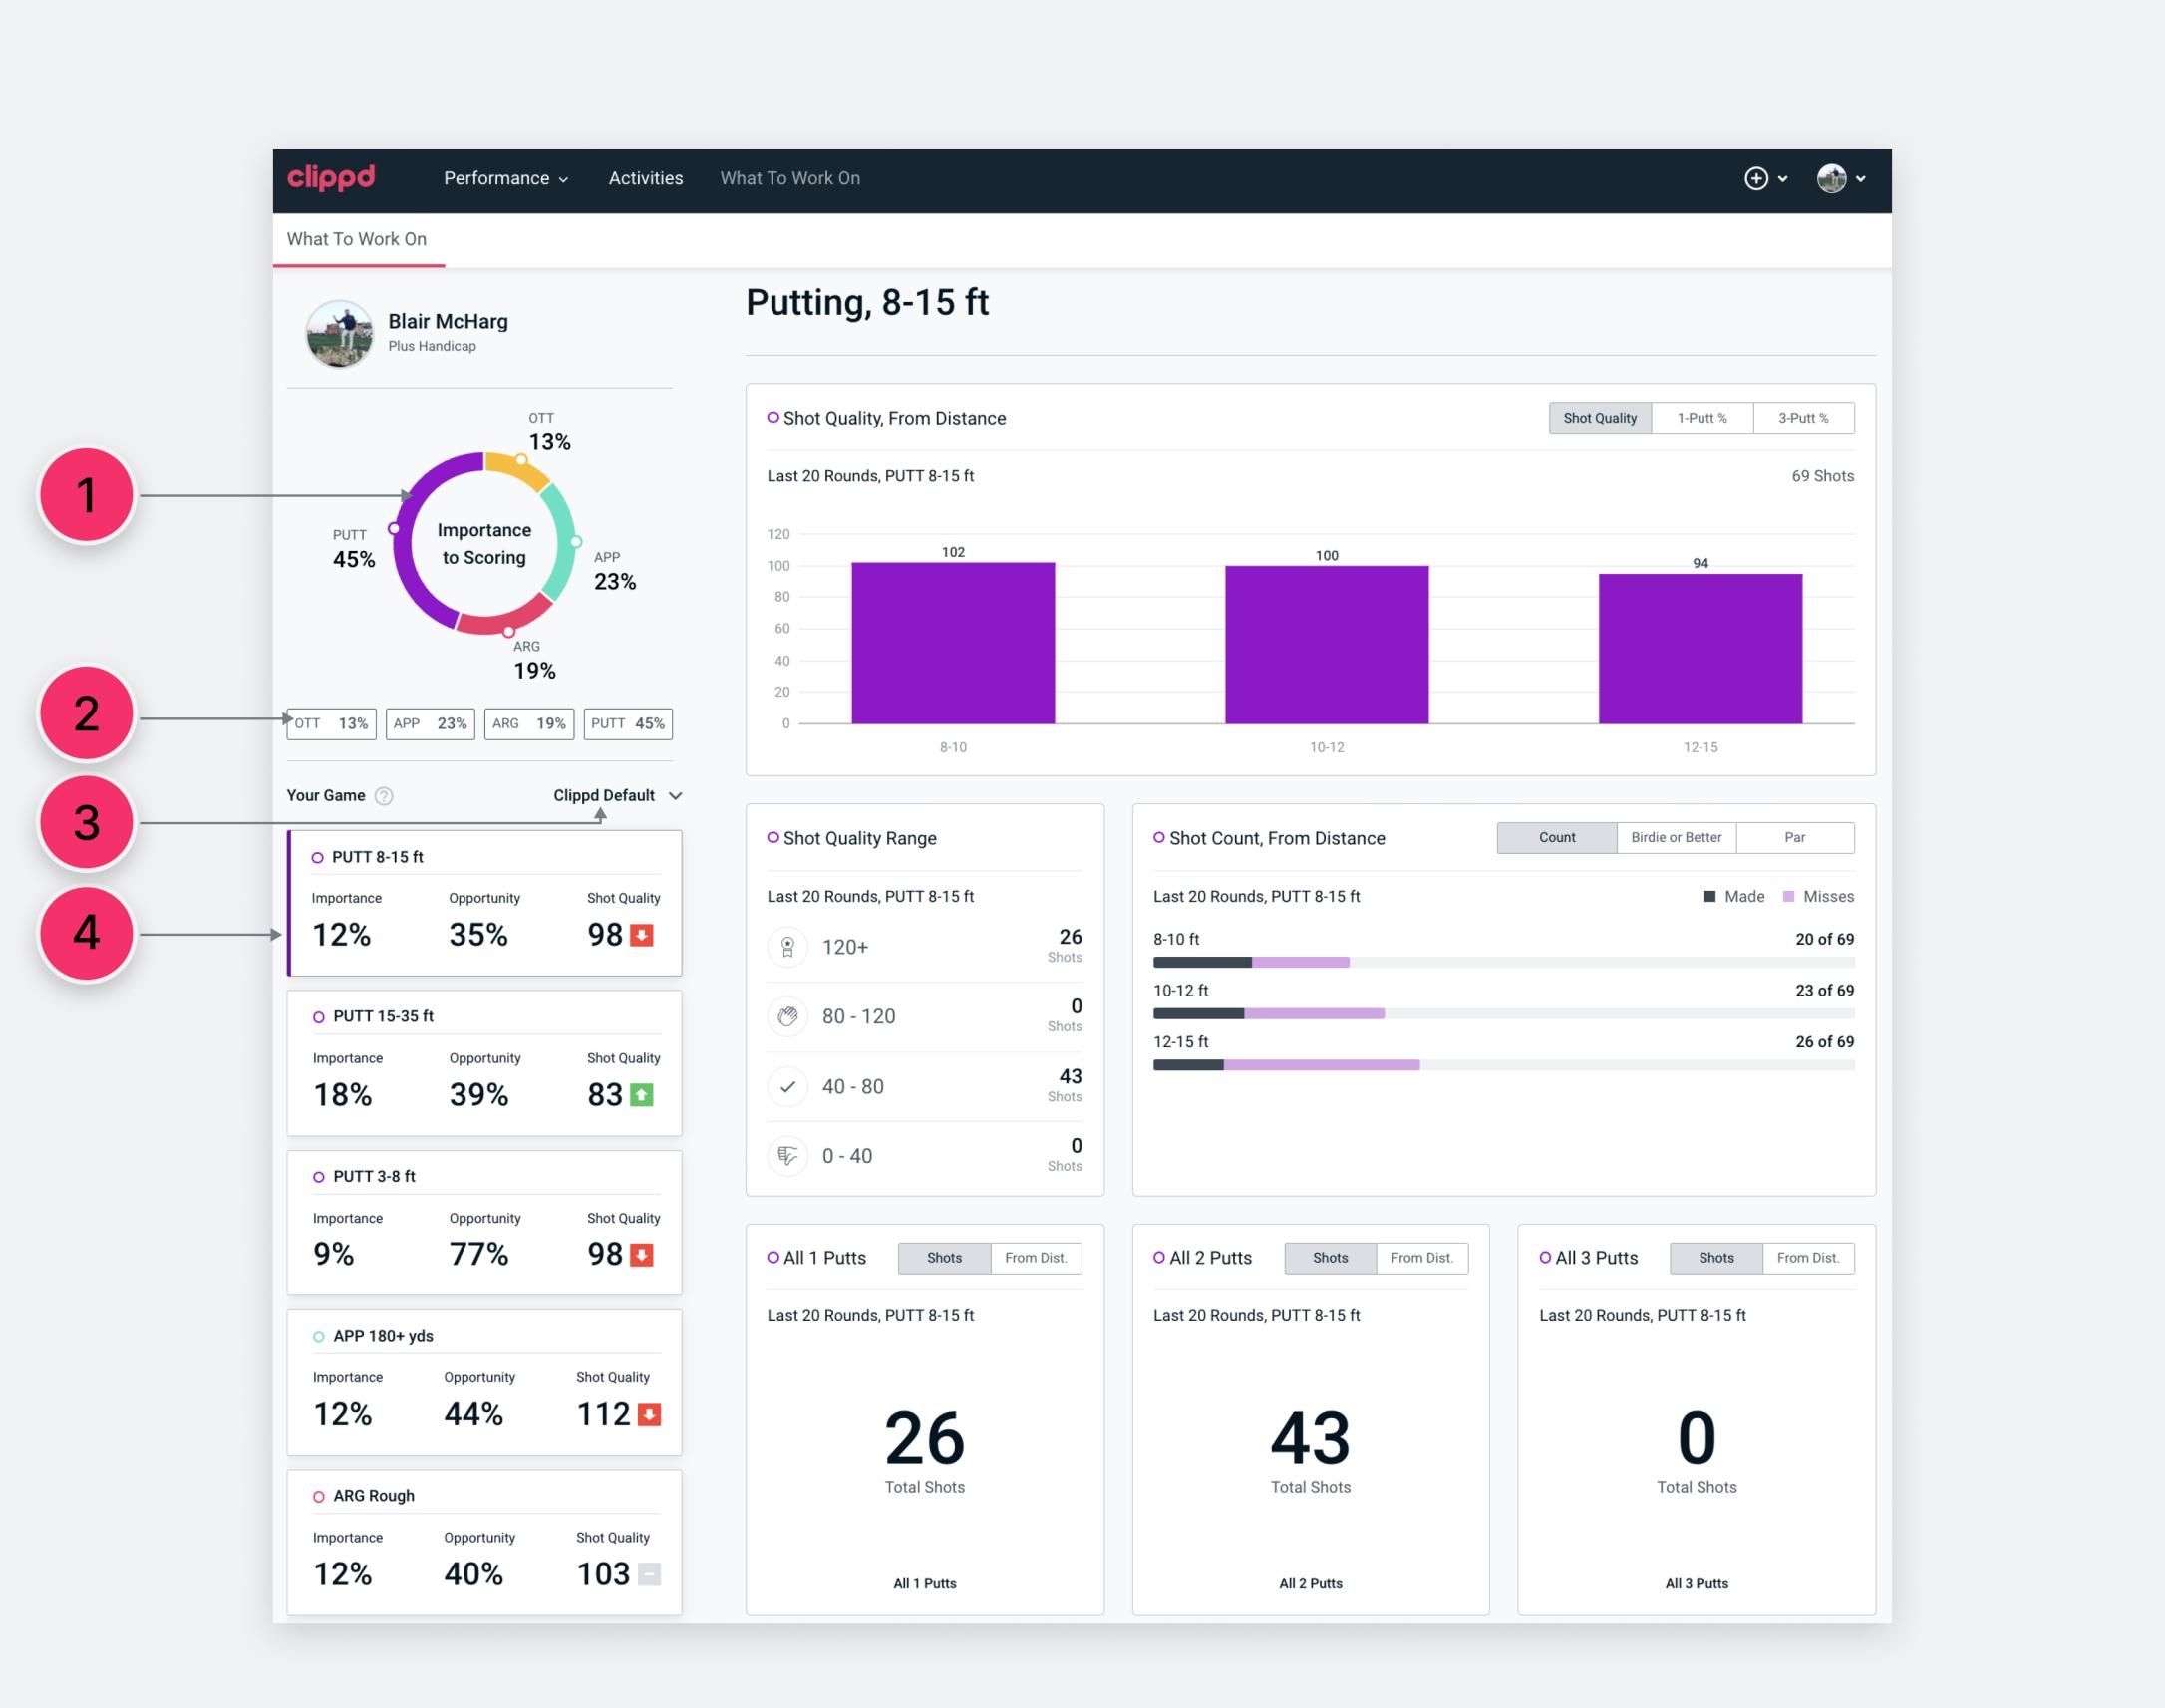Open the Activities menu item
The image size is (2165, 1708).
tap(645, 178)
